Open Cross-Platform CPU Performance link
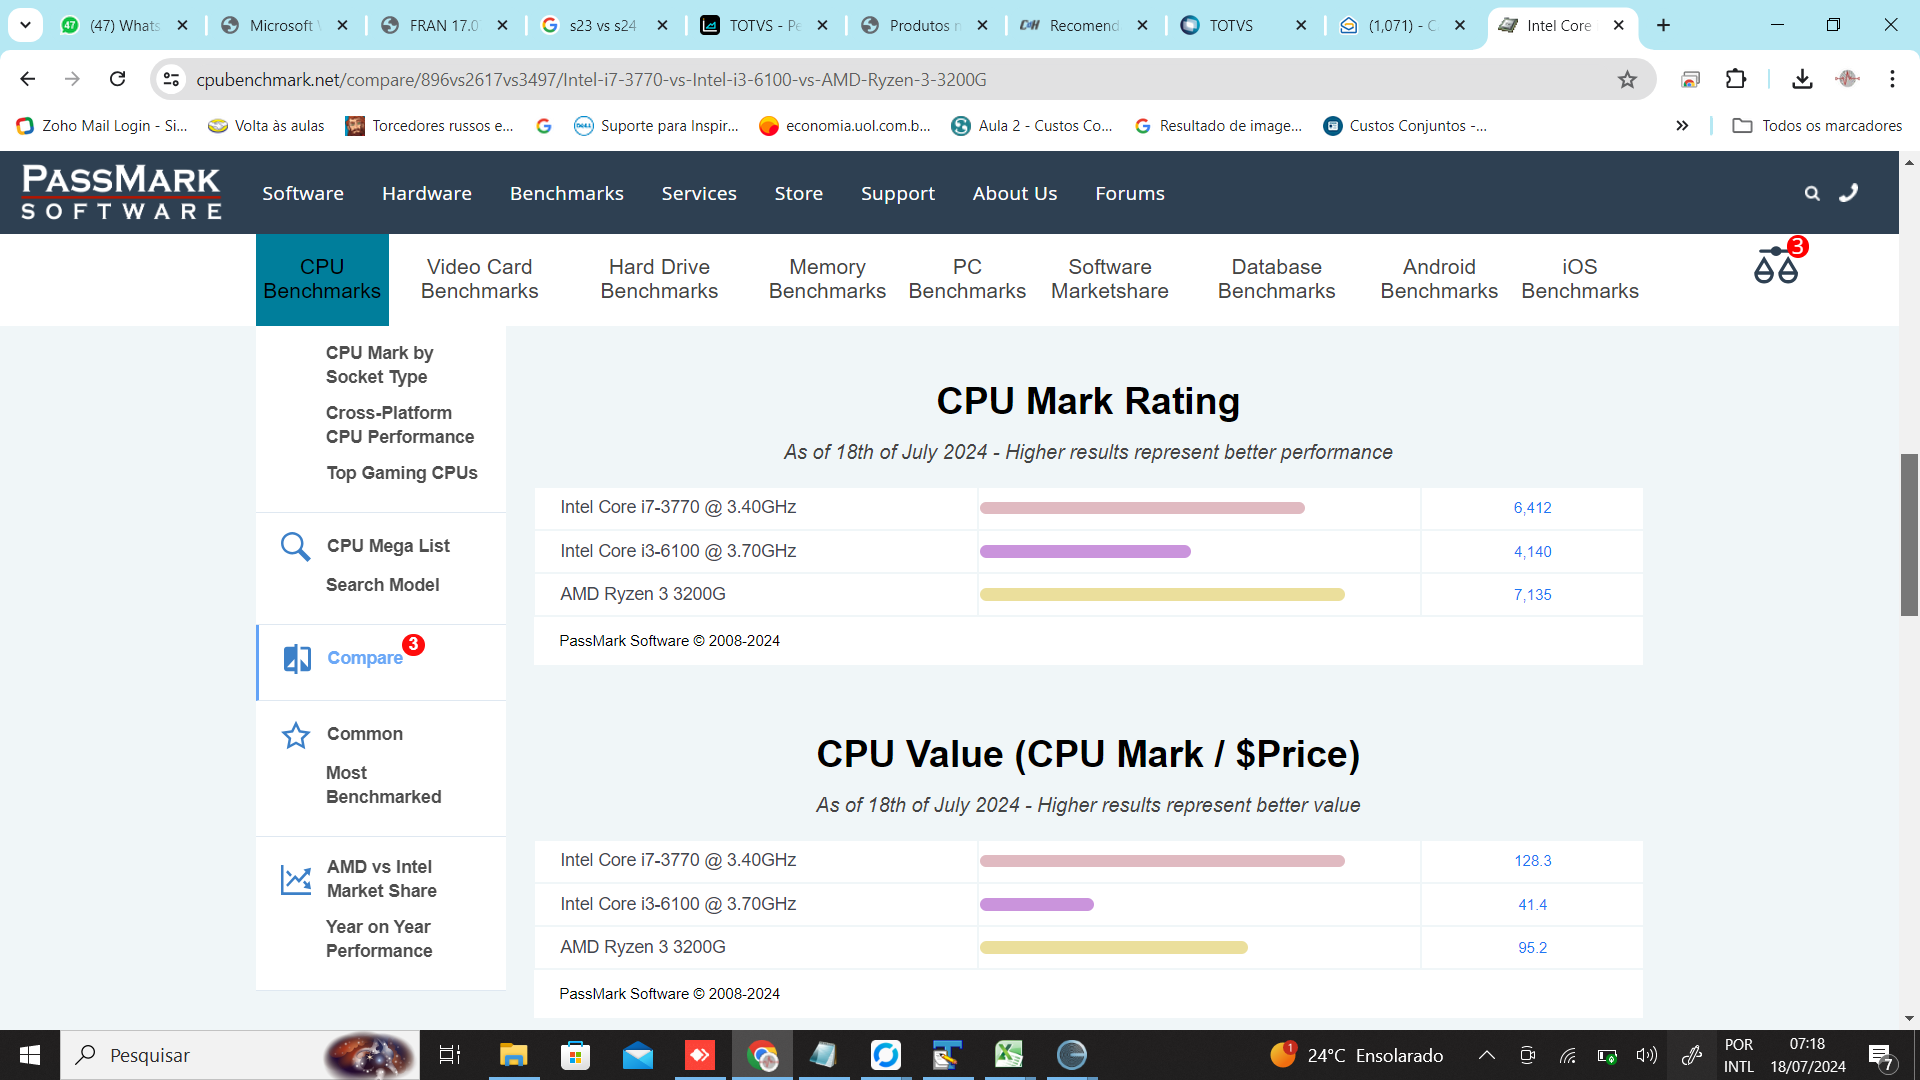 pyautogui.click(x=400, y=425)
